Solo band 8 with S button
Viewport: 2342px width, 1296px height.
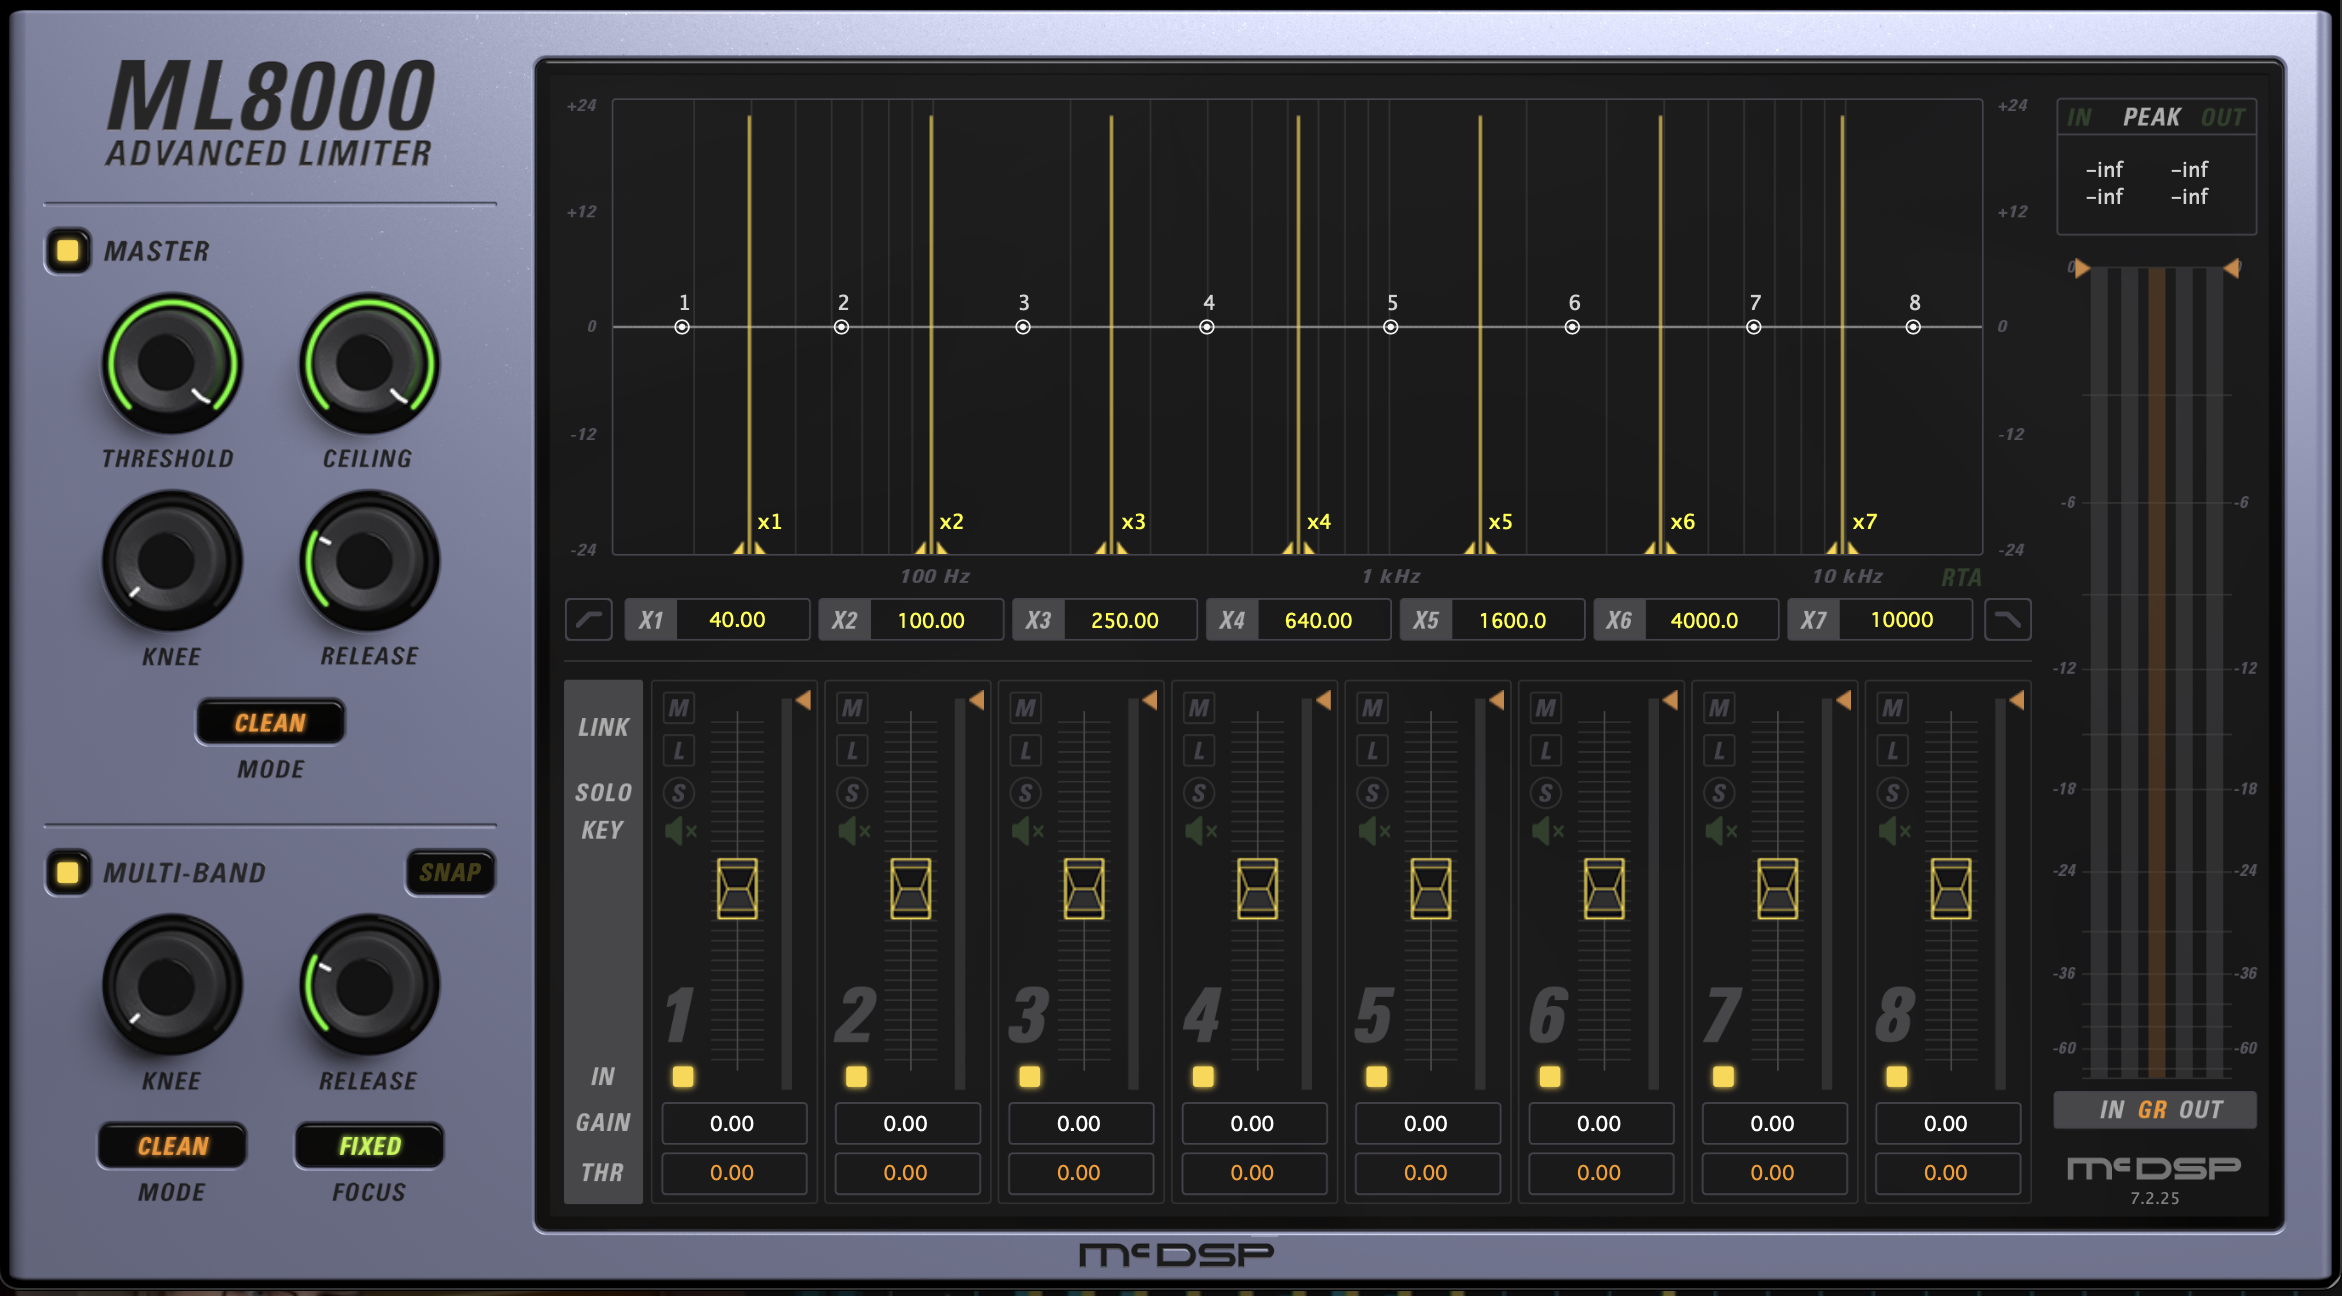pos(1893,793)
